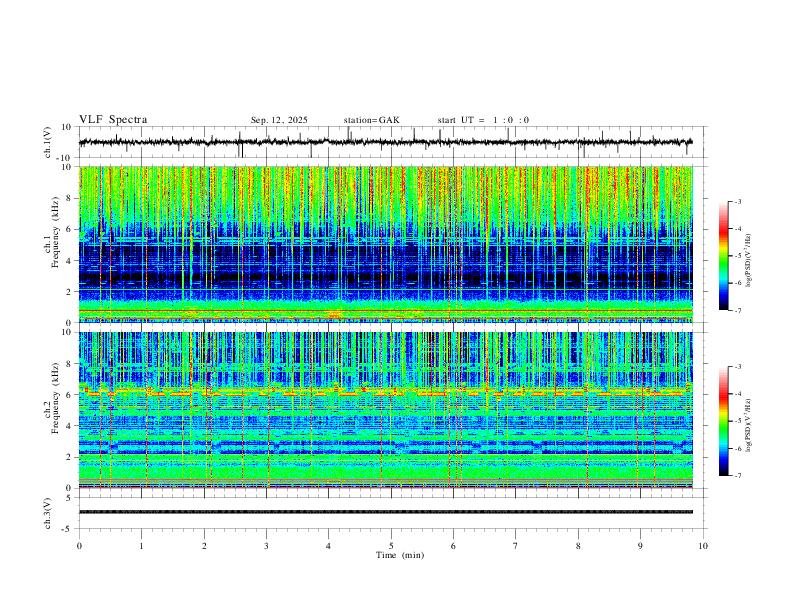Click the time axis tick label "5"

point(391,546)
